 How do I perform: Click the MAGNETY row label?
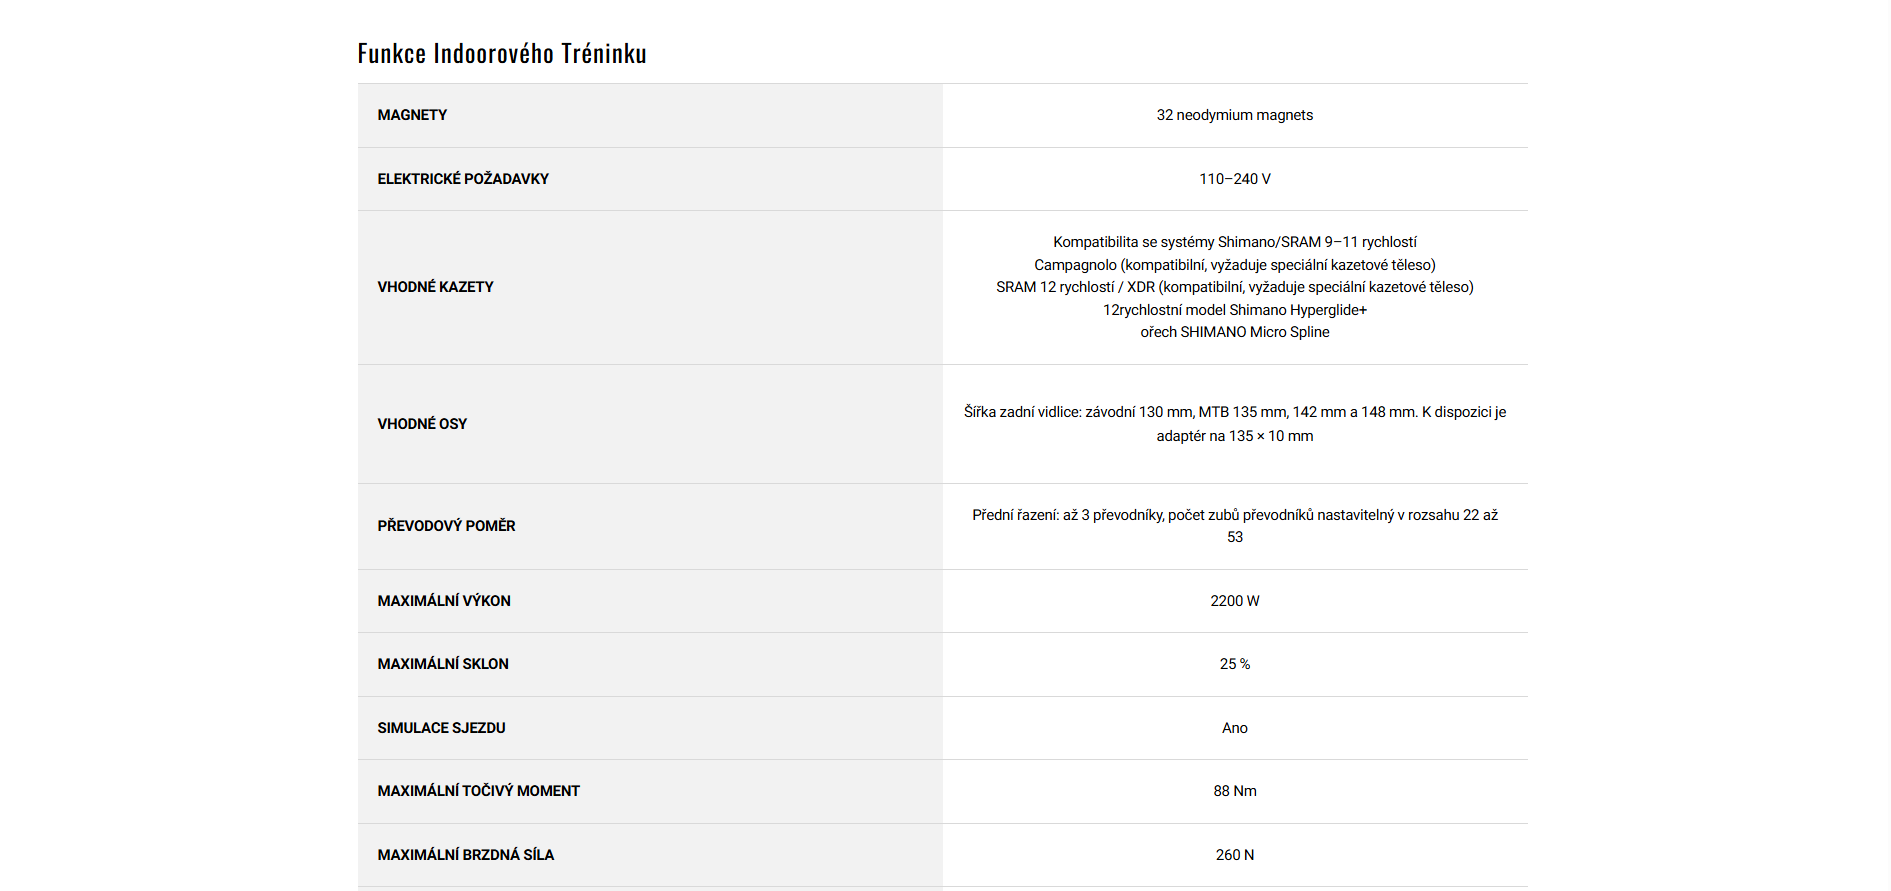[412, 115]
